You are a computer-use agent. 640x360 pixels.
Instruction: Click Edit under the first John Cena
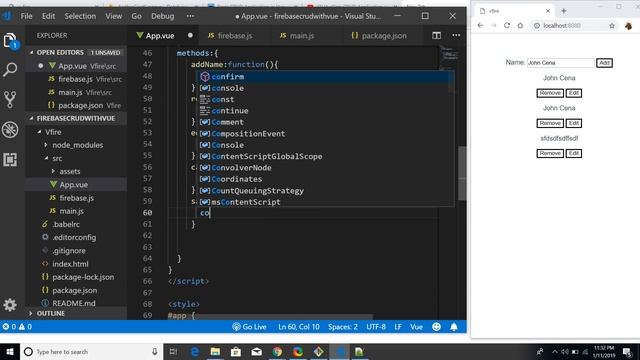click(x=573, y=93)
